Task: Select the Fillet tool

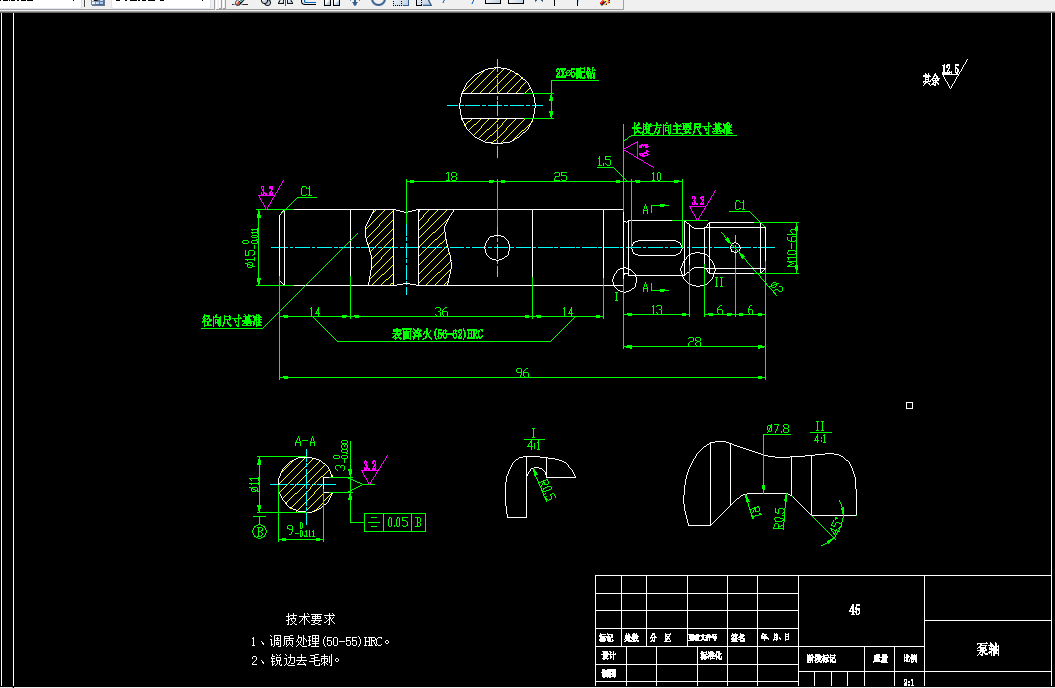Action: pyautogui.click(x=577, y=3)
